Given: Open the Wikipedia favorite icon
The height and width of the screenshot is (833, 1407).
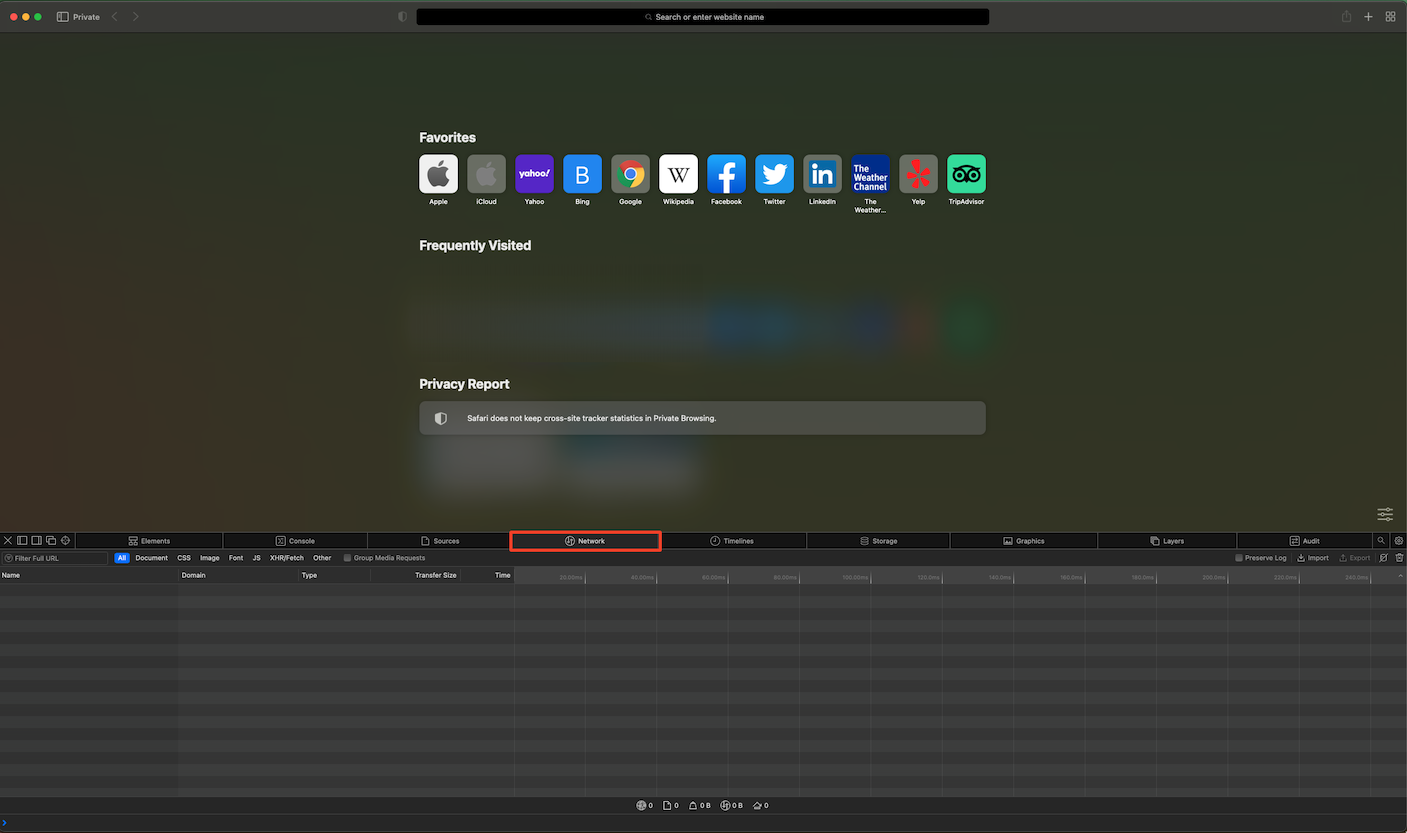Looking at the screenshot, I should [x=678, y=174].
